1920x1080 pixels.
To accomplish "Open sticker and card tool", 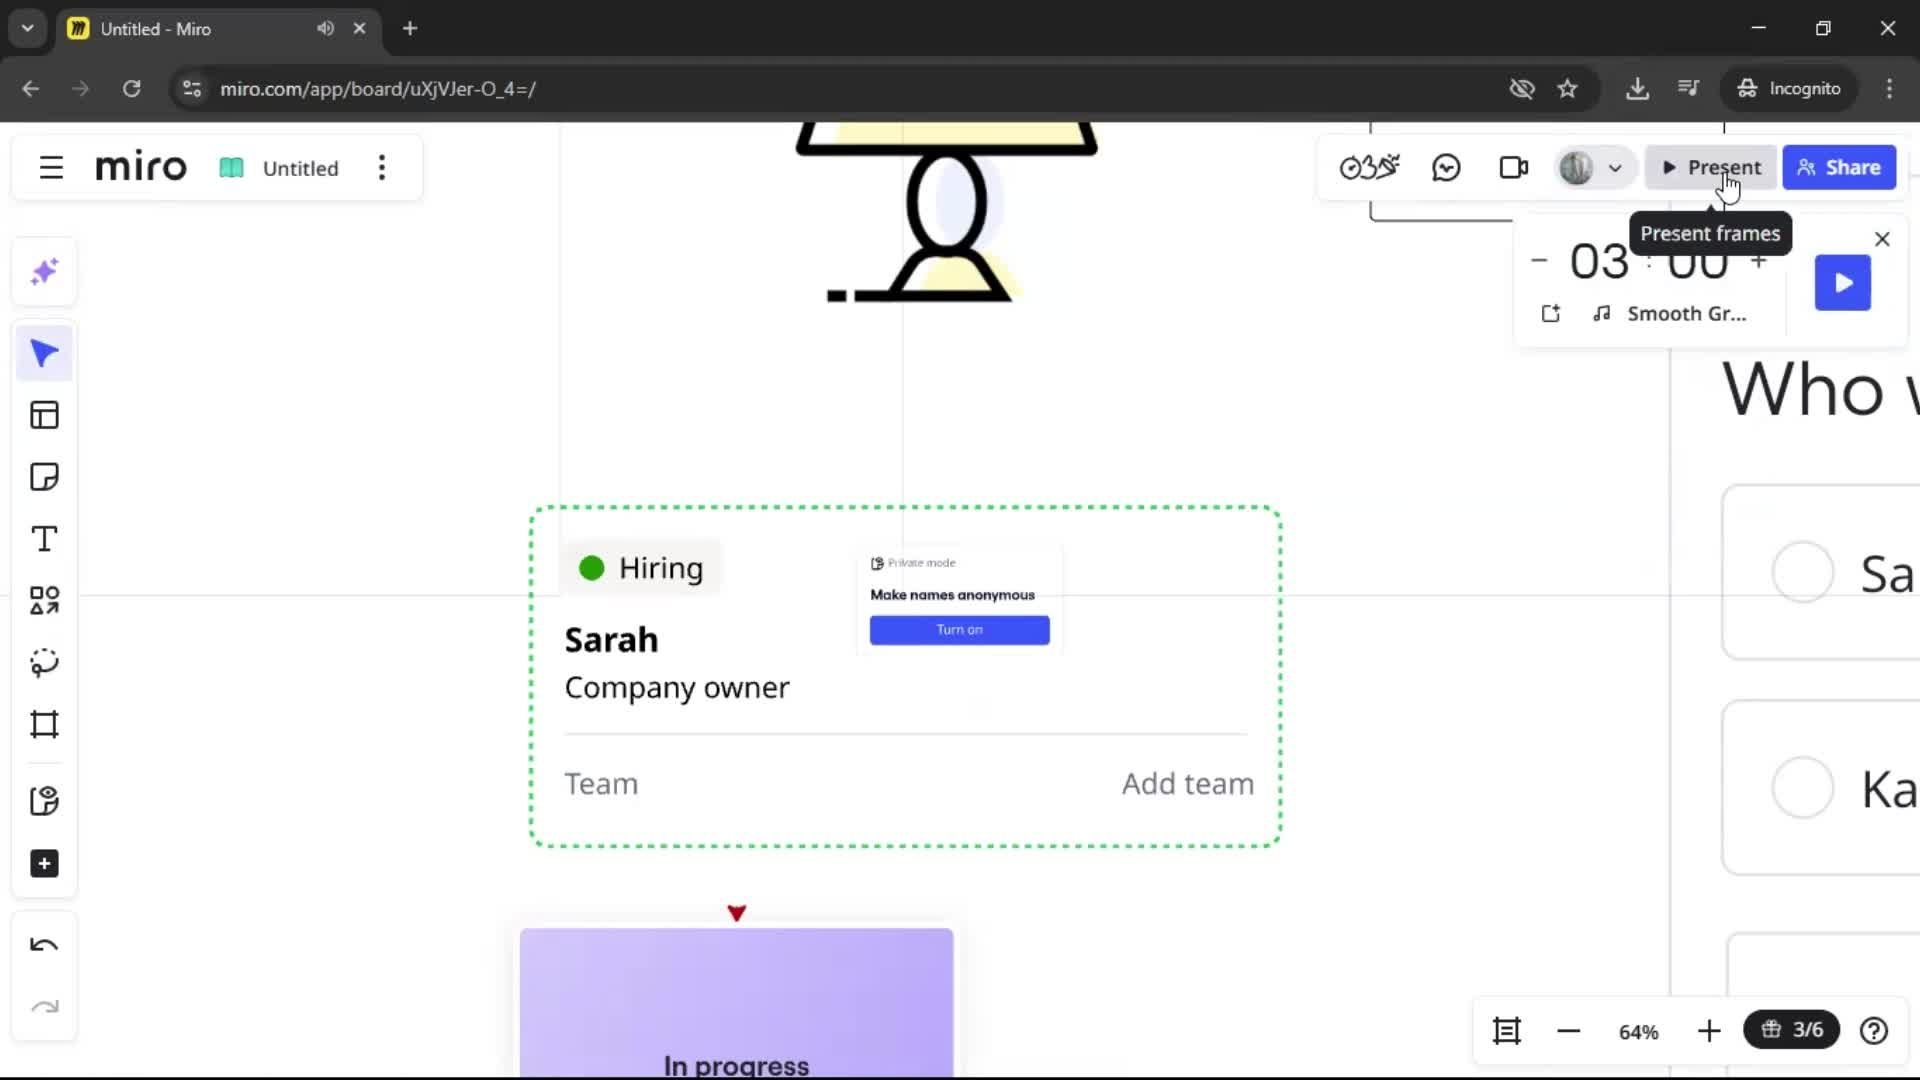I will point(44,801).
